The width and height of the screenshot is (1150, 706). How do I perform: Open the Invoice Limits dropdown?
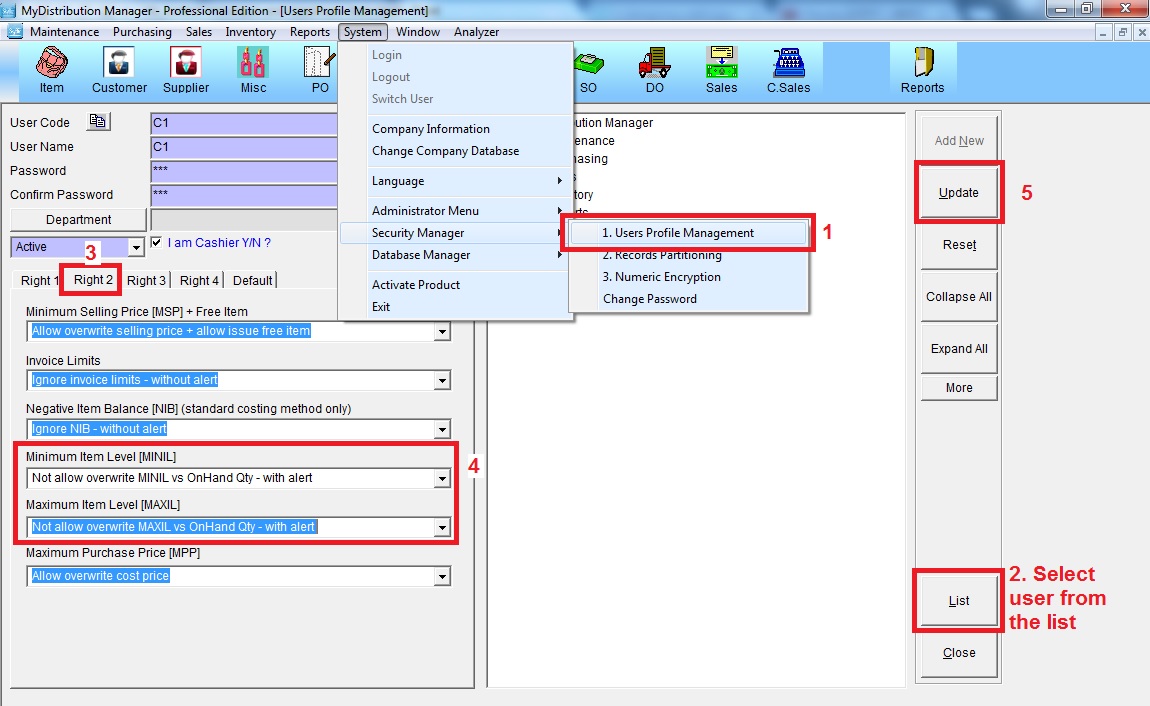[x=441, y=380]
